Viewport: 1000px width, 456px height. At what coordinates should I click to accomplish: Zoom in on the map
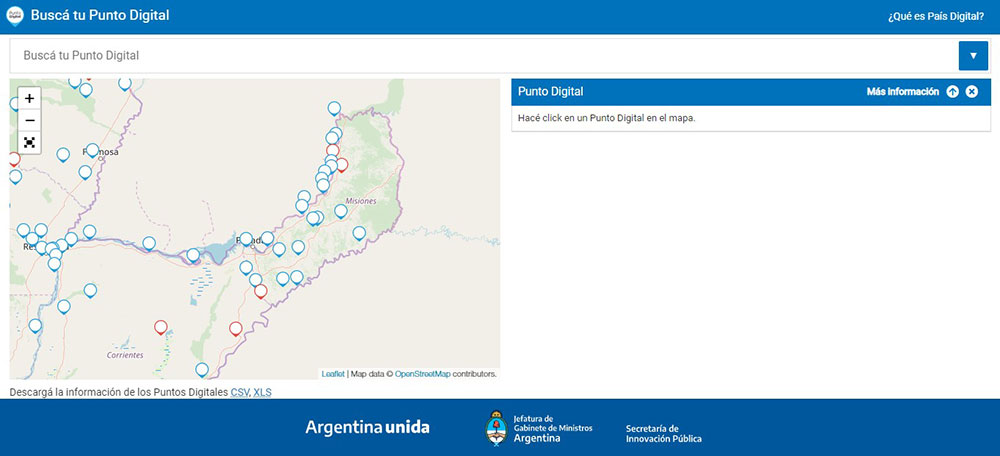click(x=29, y=99)
